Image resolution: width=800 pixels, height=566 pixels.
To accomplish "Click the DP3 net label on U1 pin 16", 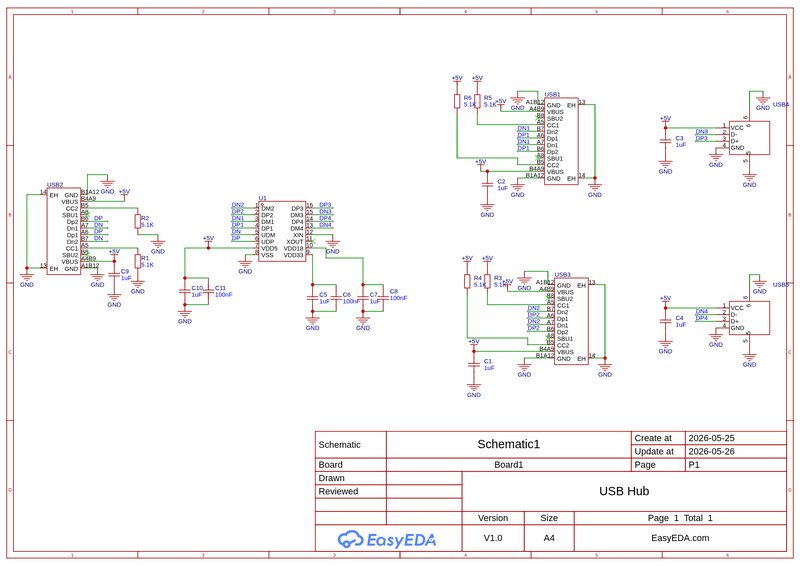I will 325,205.
